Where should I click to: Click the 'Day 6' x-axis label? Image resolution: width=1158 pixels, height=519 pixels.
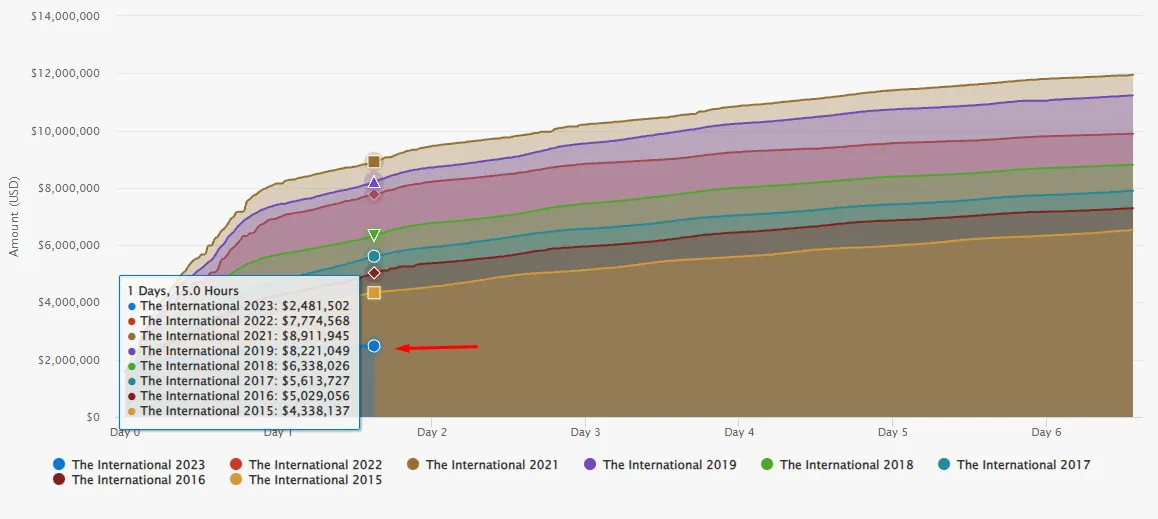coord(1046,432)
